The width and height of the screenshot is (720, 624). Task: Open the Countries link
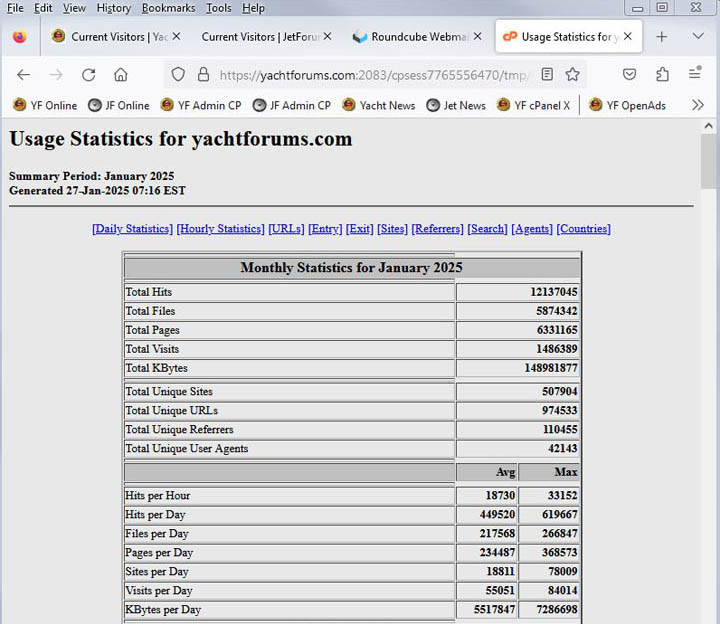(584, 229)
